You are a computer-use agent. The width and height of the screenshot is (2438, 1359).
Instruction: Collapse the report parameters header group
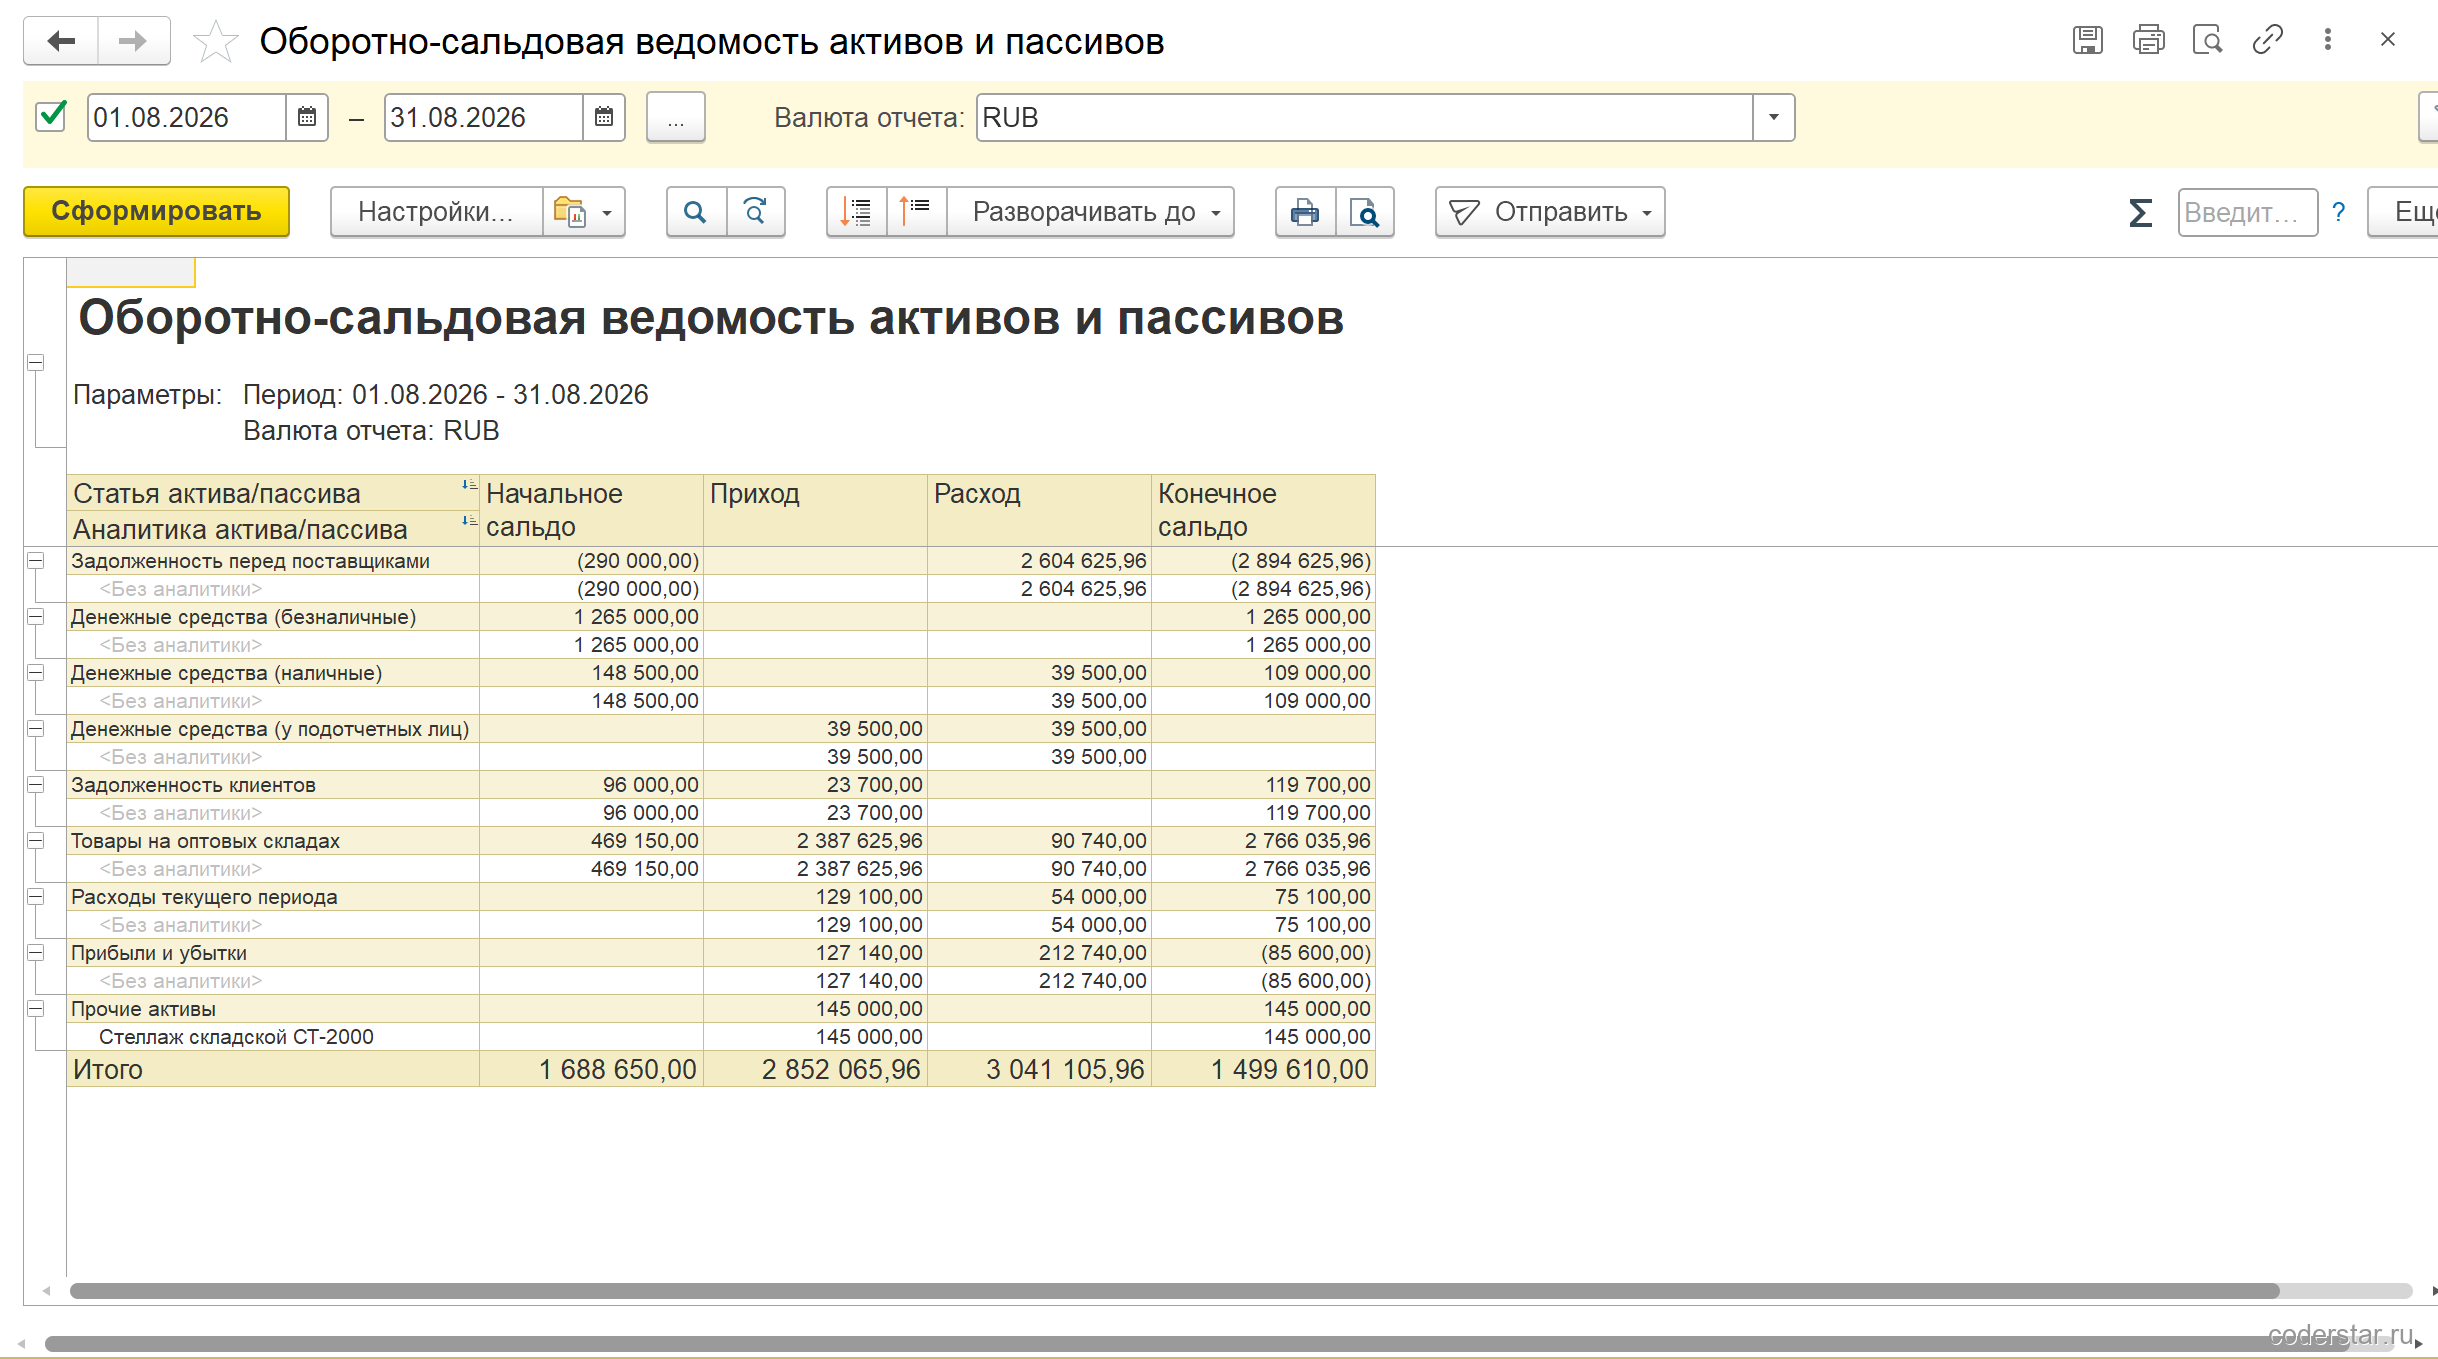click(x=35, y=363)
